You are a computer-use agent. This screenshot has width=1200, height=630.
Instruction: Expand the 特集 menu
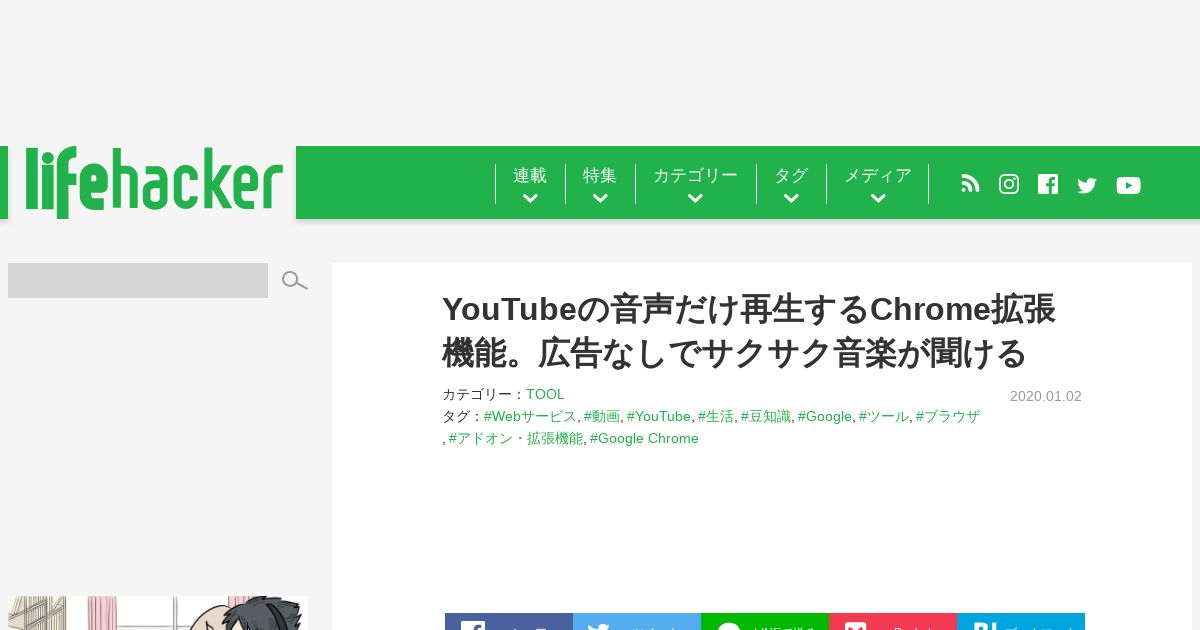click(x=600, y=184)
